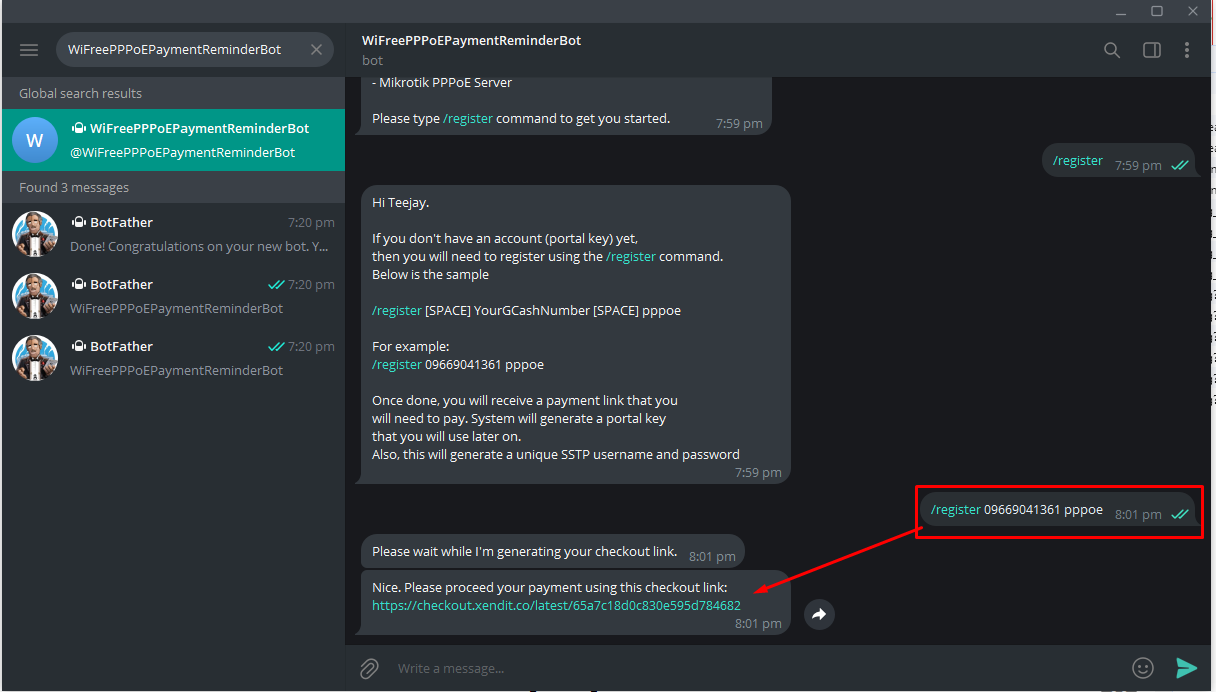The image size is (1216, 692).
Task: Clear the search box using the X icon
Action: (316, 49)
